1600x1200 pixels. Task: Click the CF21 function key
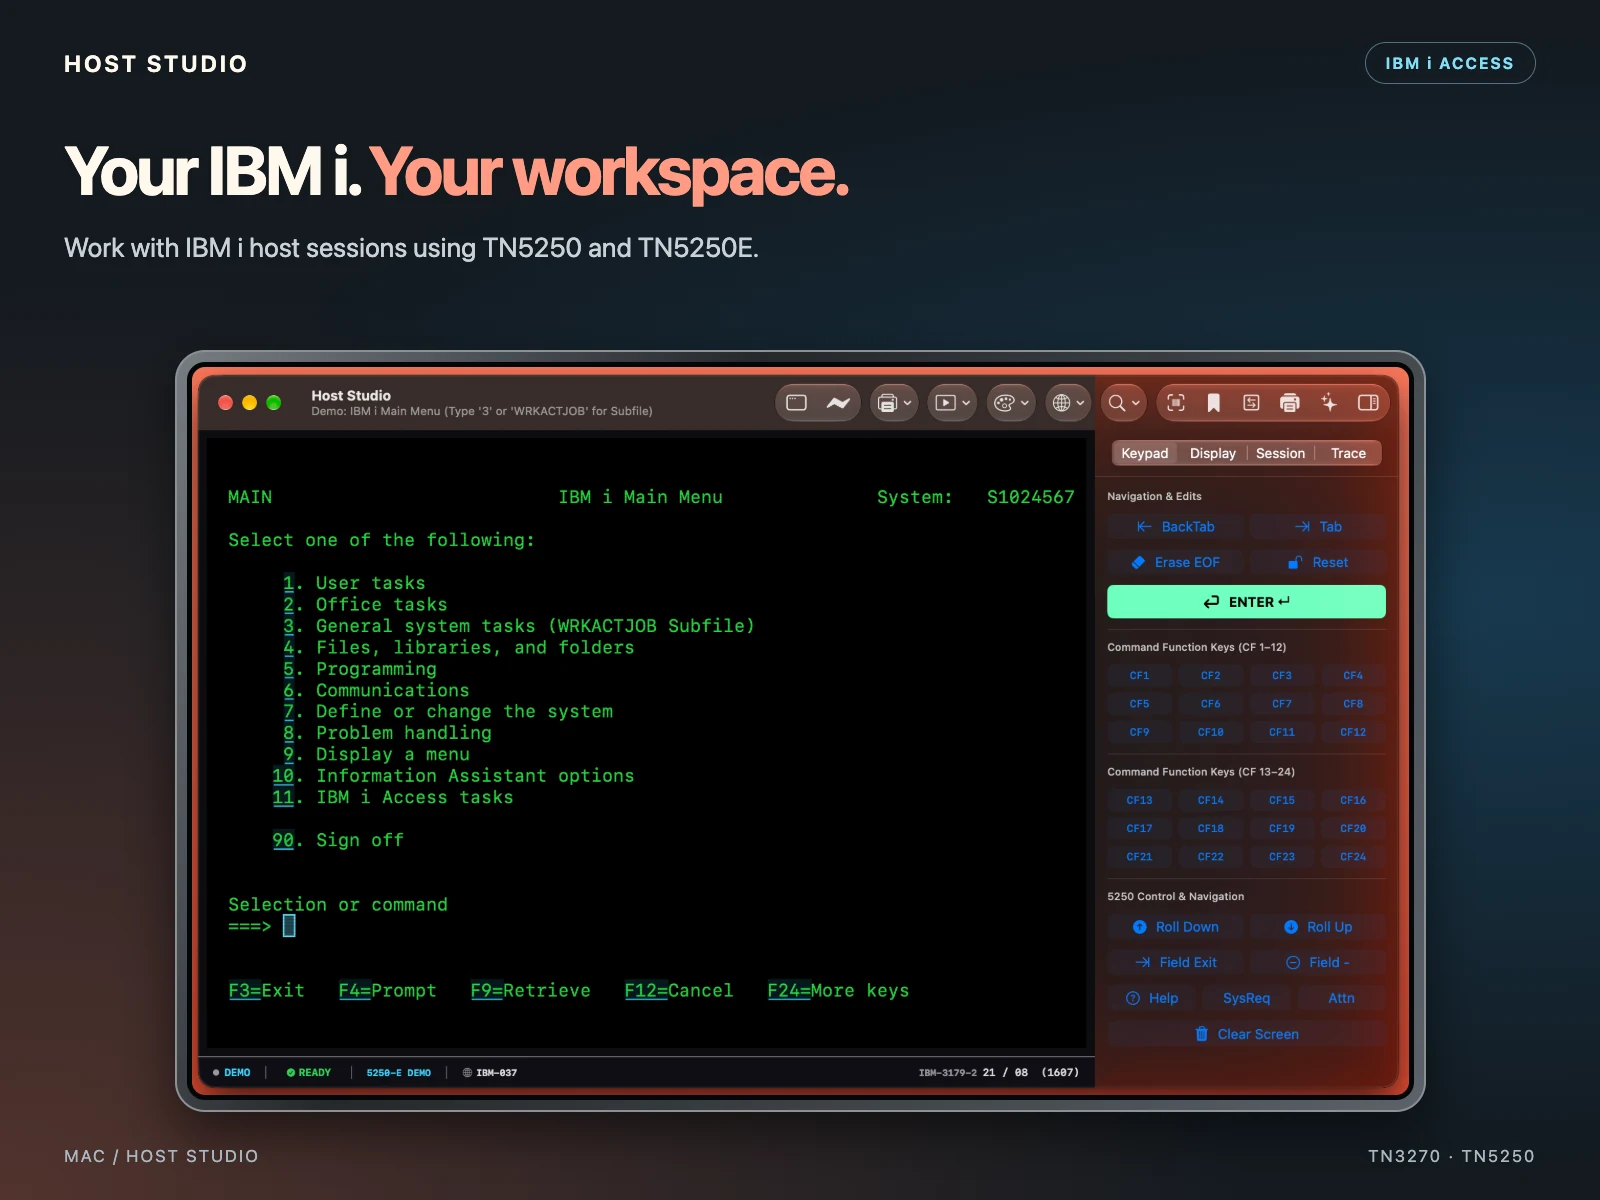(x=1139, y=857)
